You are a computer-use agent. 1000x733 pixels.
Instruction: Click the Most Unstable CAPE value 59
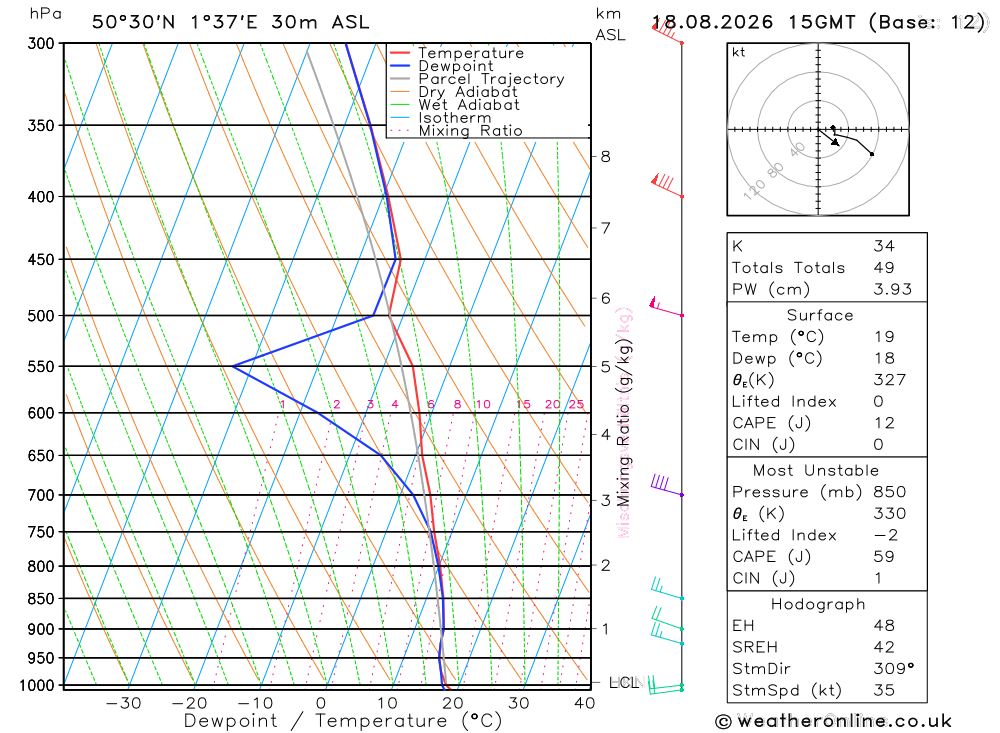884,556
